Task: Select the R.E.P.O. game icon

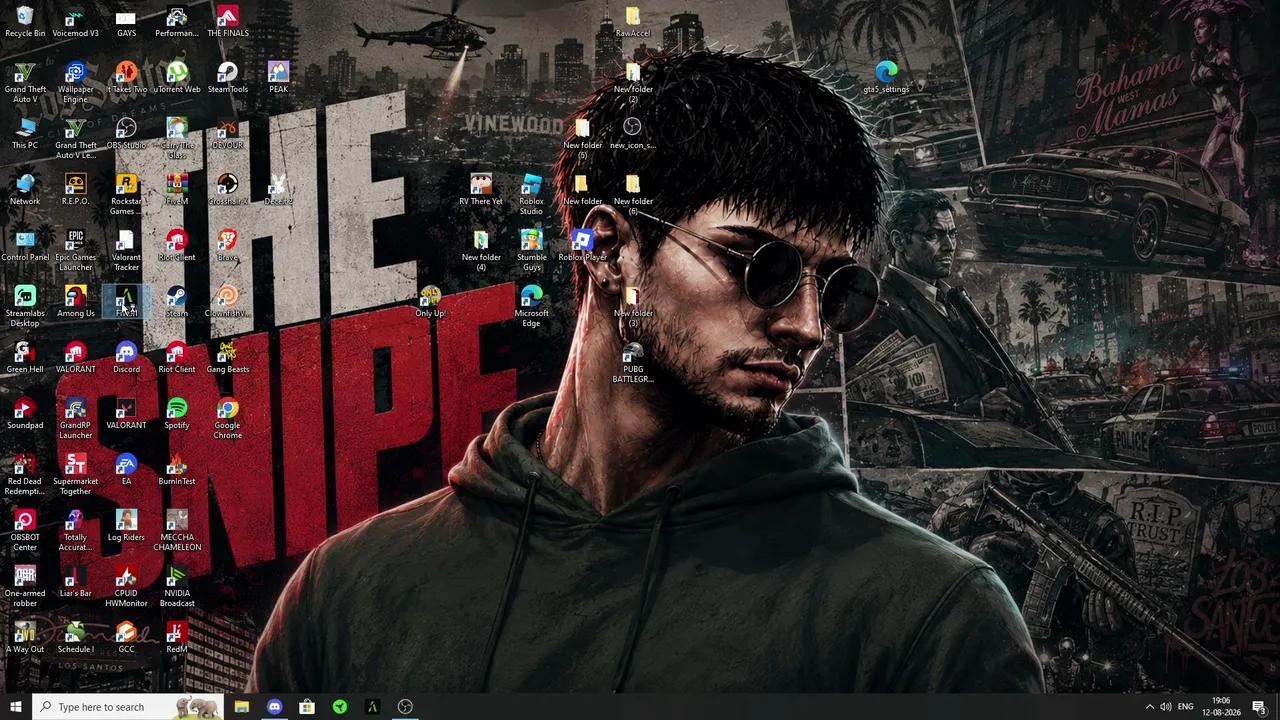Action: [75, 190]
